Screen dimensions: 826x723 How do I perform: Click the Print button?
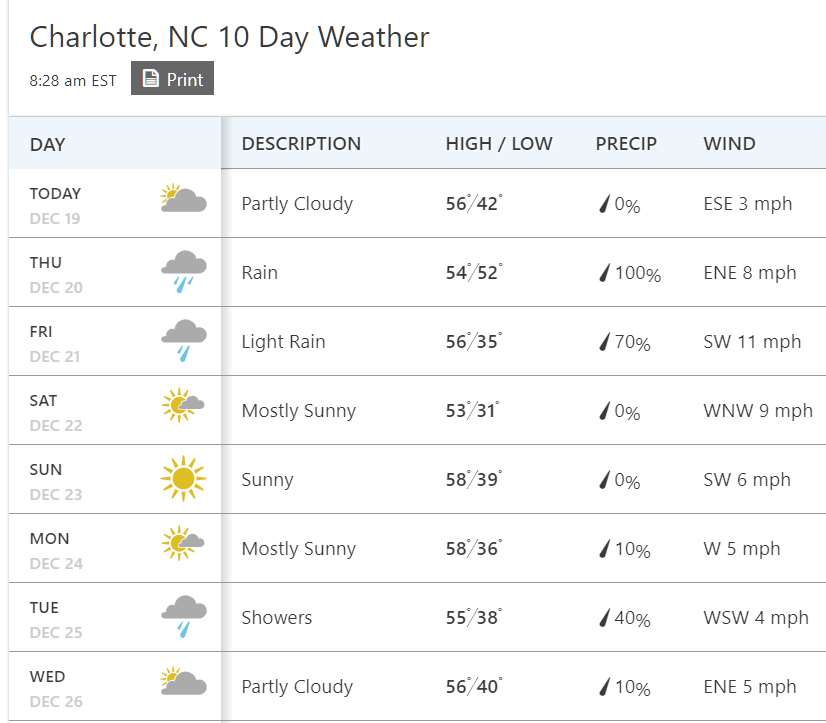tap(172, 78)
